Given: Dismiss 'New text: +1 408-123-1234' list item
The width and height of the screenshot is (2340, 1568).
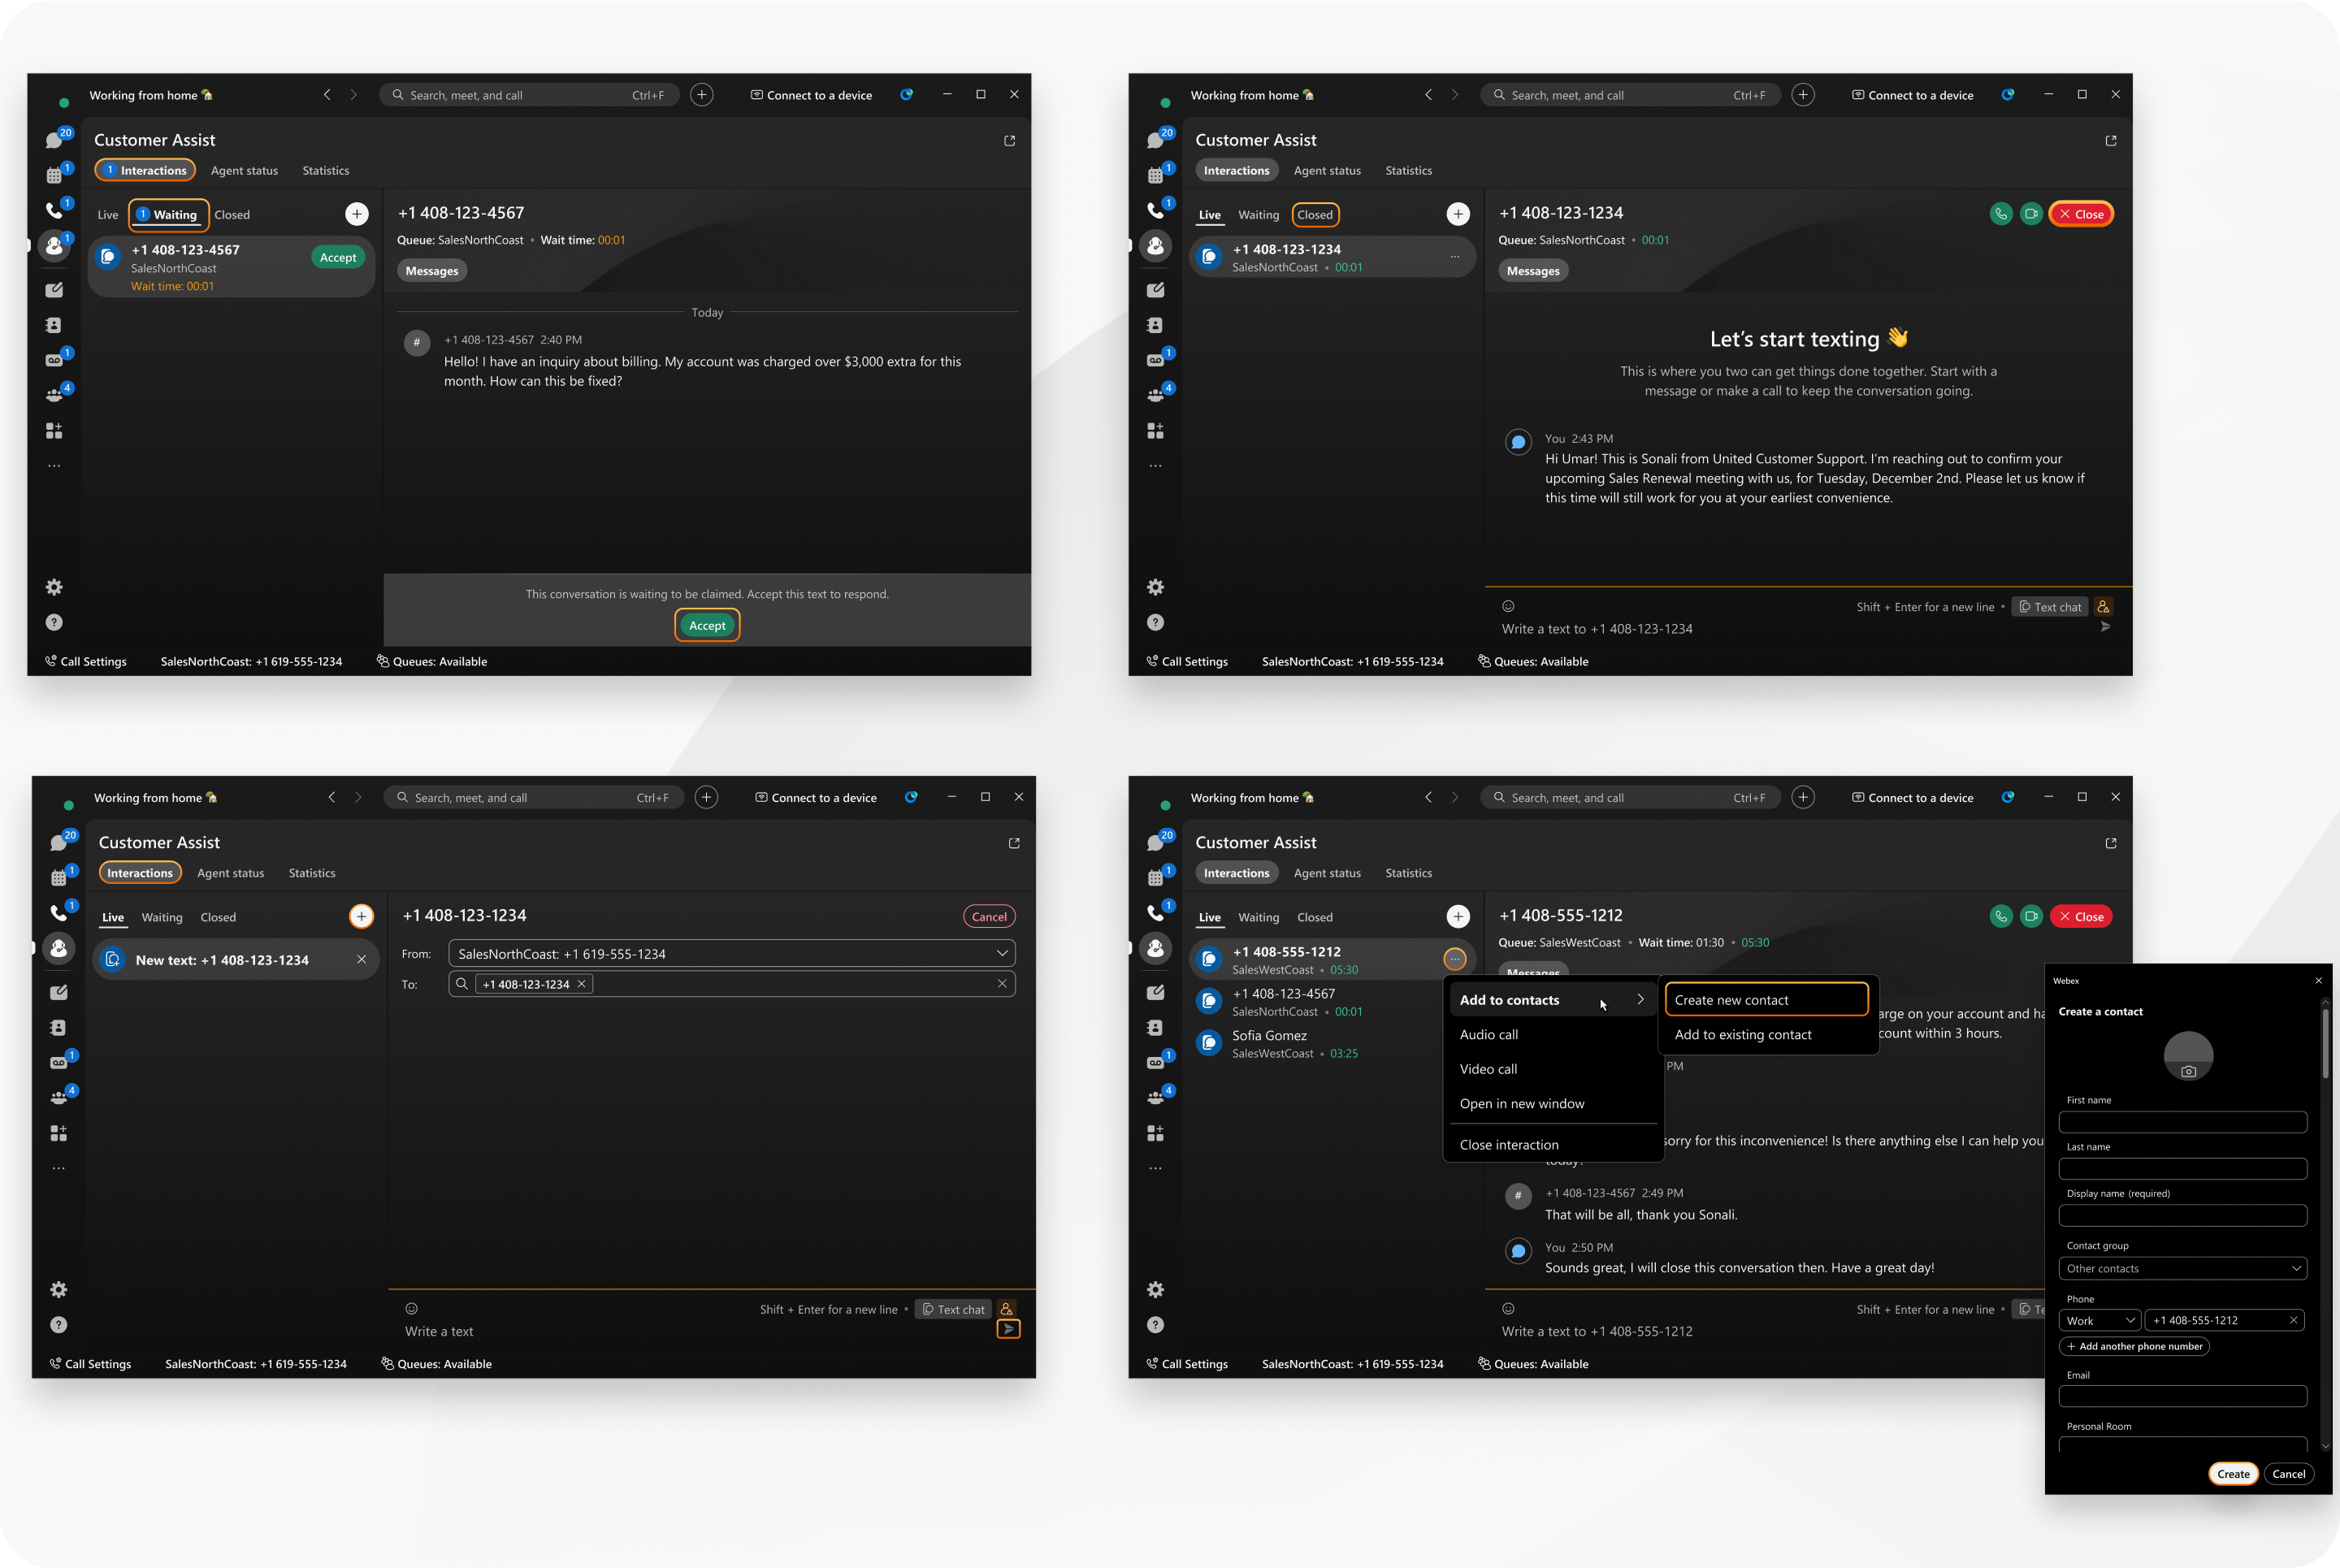Looking at the screenshot, I should tap(362, 960).
